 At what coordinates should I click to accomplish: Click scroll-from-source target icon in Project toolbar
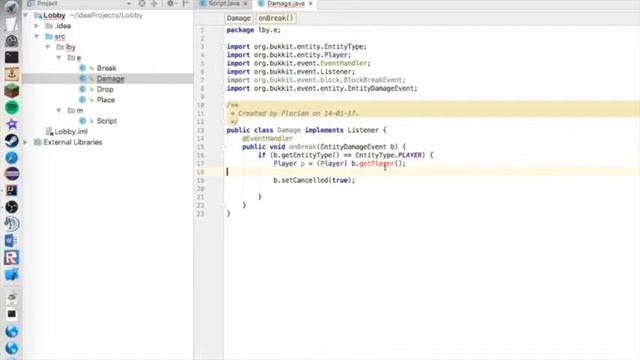coord(142,3)
